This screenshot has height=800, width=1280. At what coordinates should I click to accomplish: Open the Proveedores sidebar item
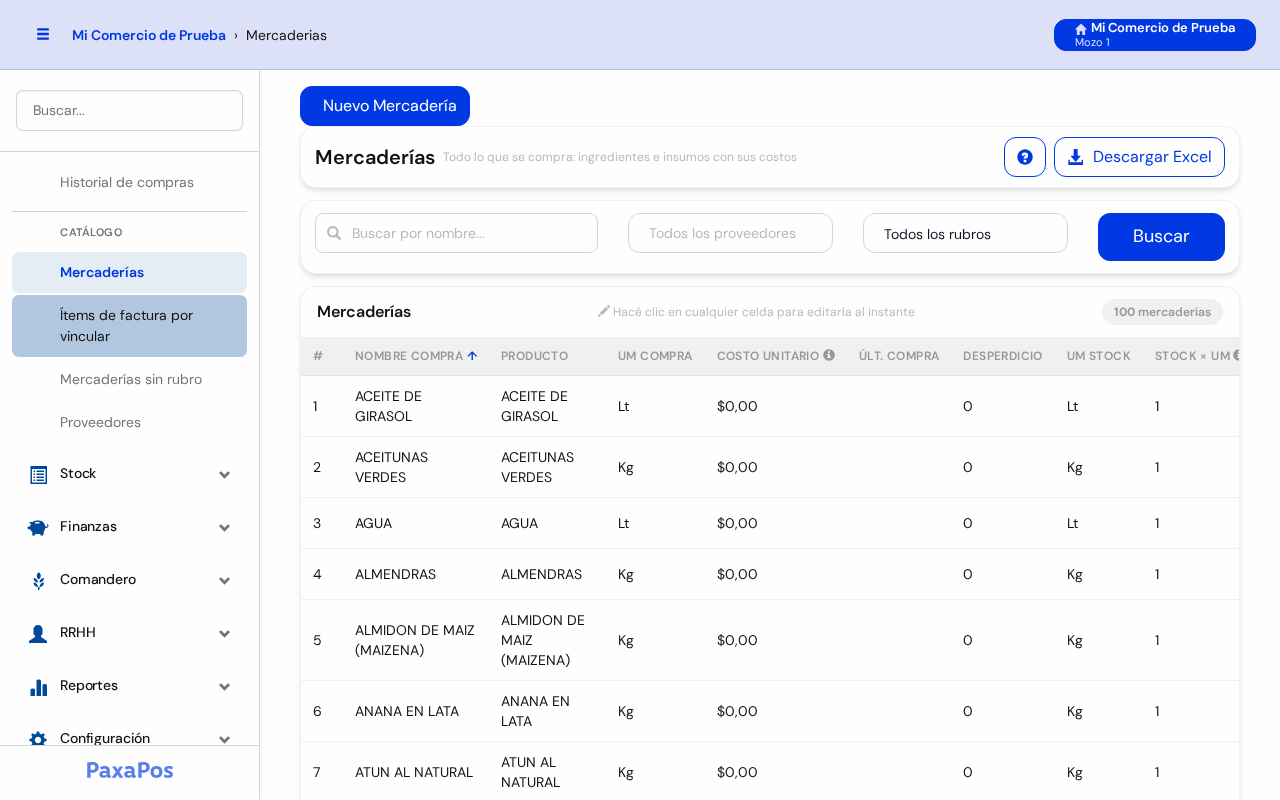[x=129, y=422]
